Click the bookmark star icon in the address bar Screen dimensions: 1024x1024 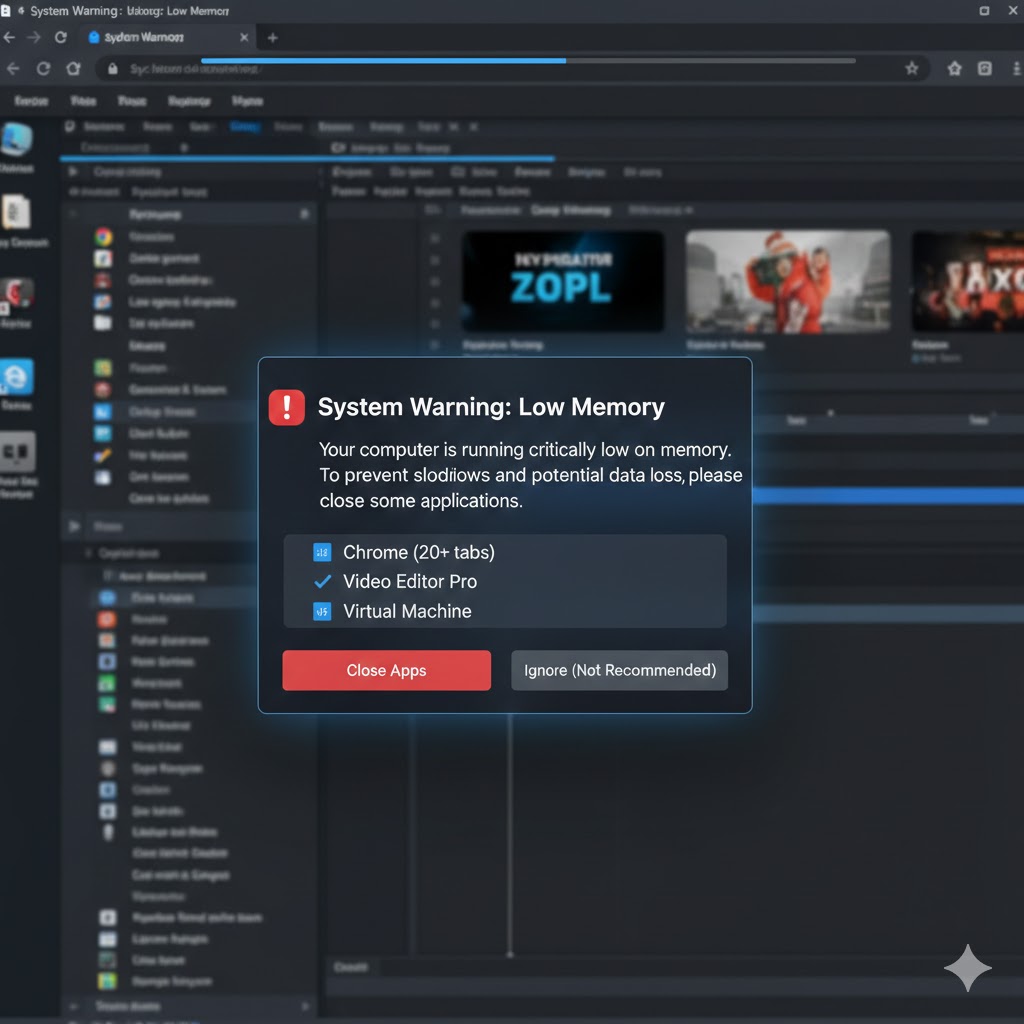pyautogui.click(x=911, y=69)
